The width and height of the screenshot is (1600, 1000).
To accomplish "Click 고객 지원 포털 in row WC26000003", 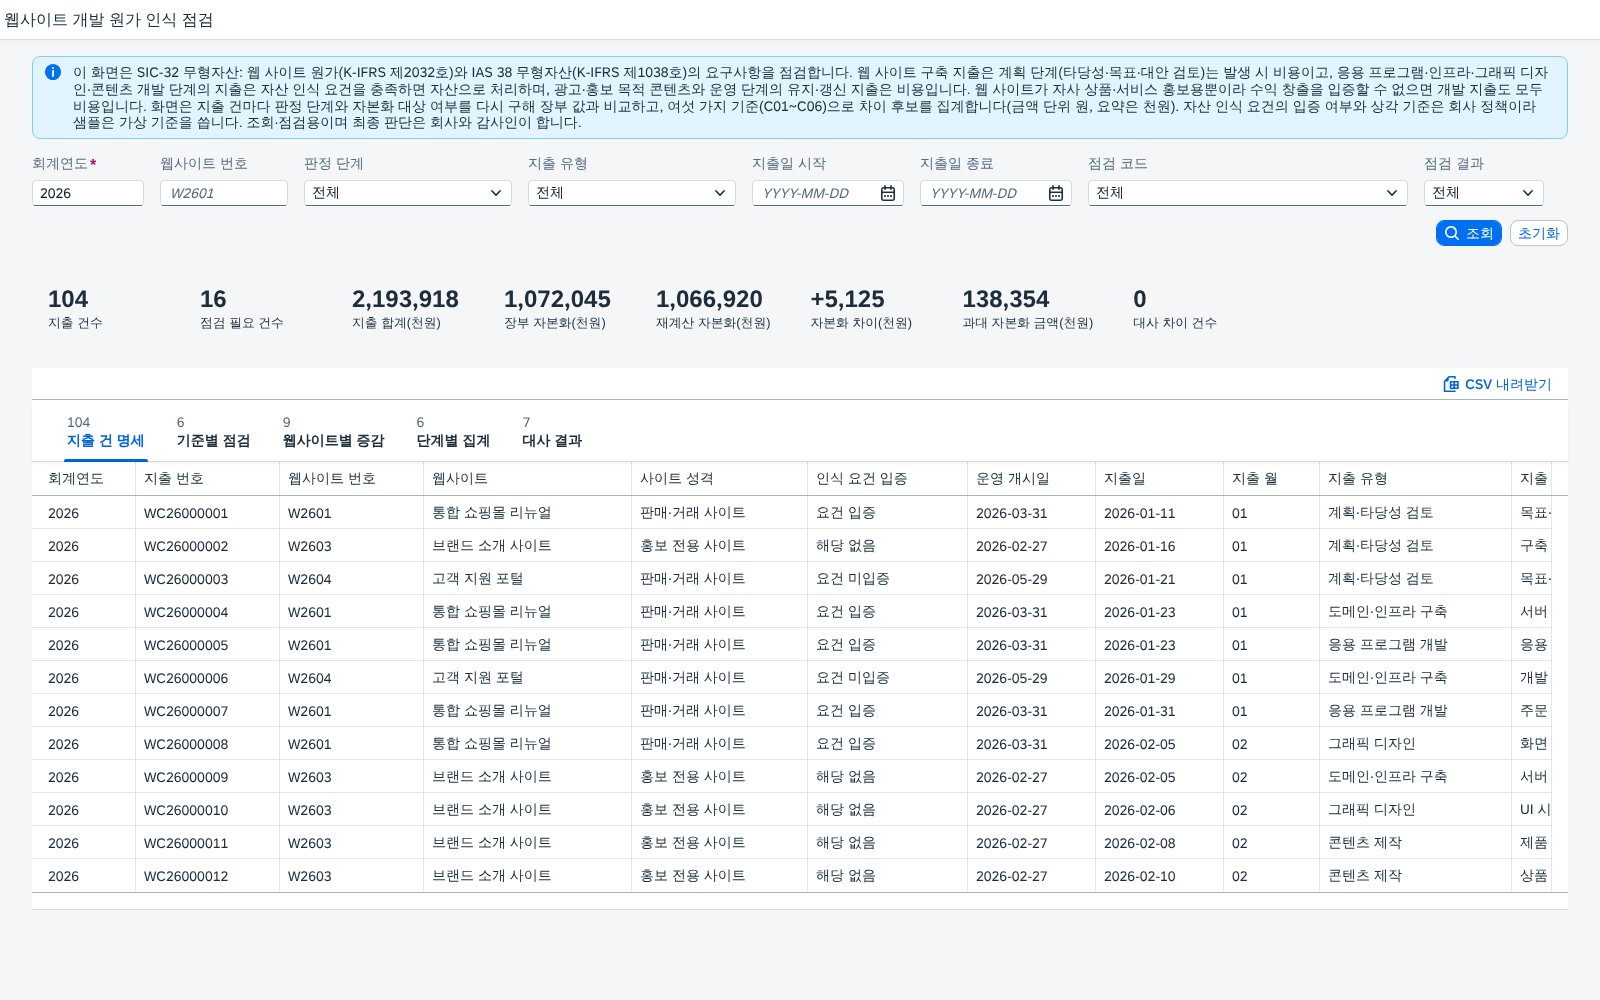I will (478, 579).
